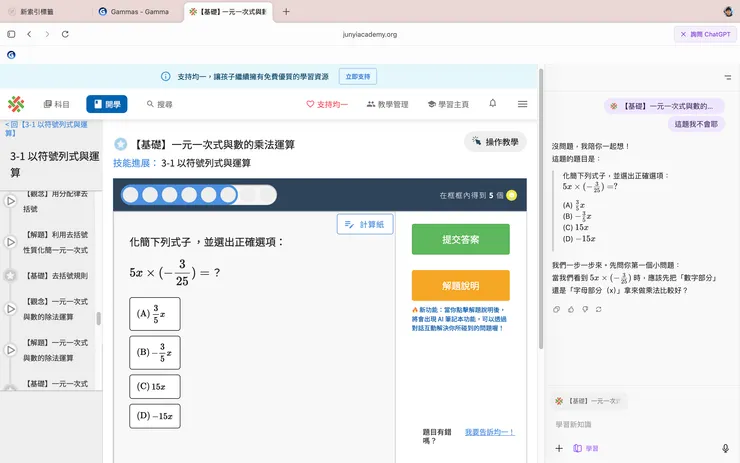Collapse the ChatGPT side panel icon
The image size is (740, 463).
click(728, 77)
